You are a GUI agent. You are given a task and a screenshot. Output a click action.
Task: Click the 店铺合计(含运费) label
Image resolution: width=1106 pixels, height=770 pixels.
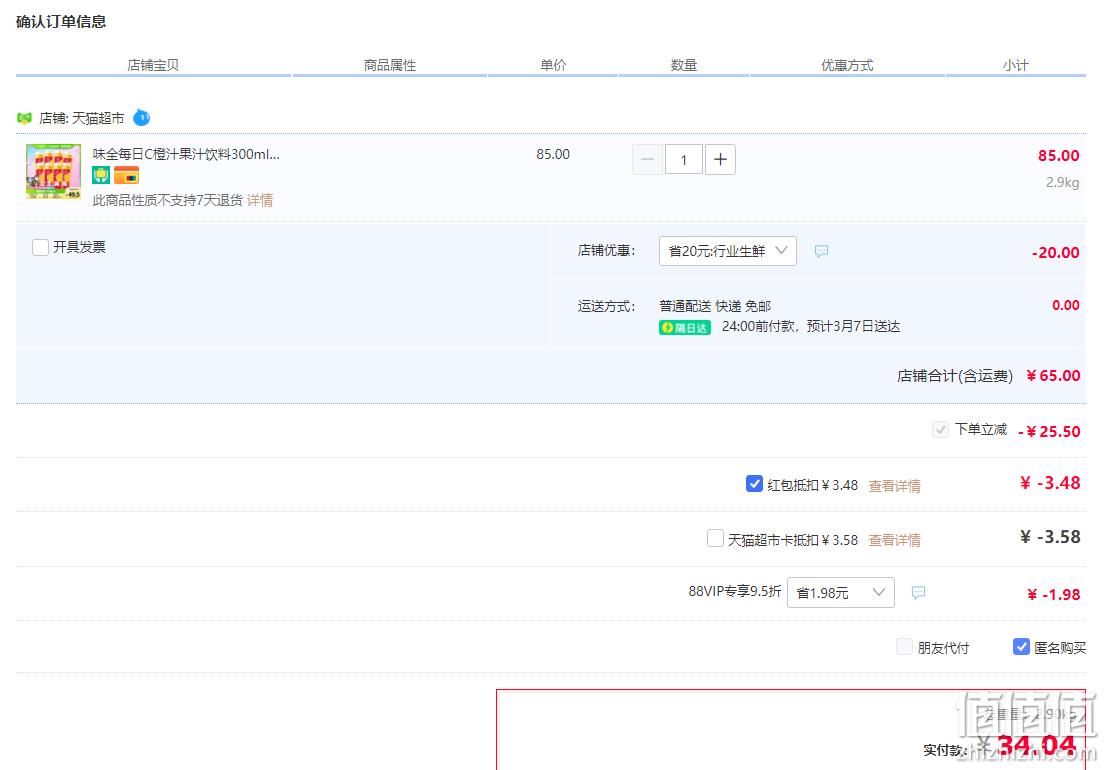955,376
